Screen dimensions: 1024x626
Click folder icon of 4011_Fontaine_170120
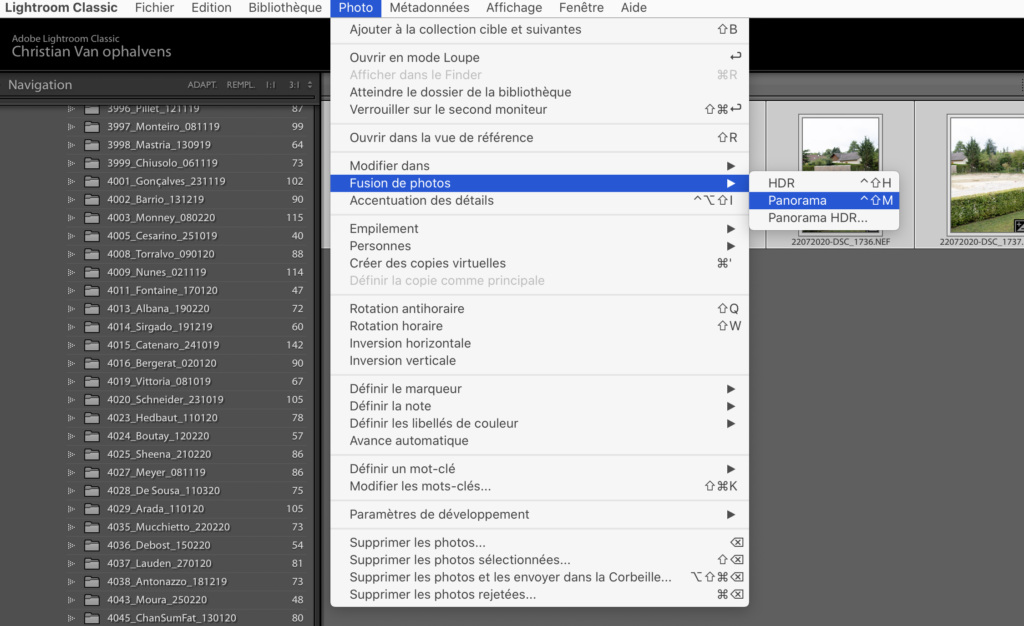(92, 290)
